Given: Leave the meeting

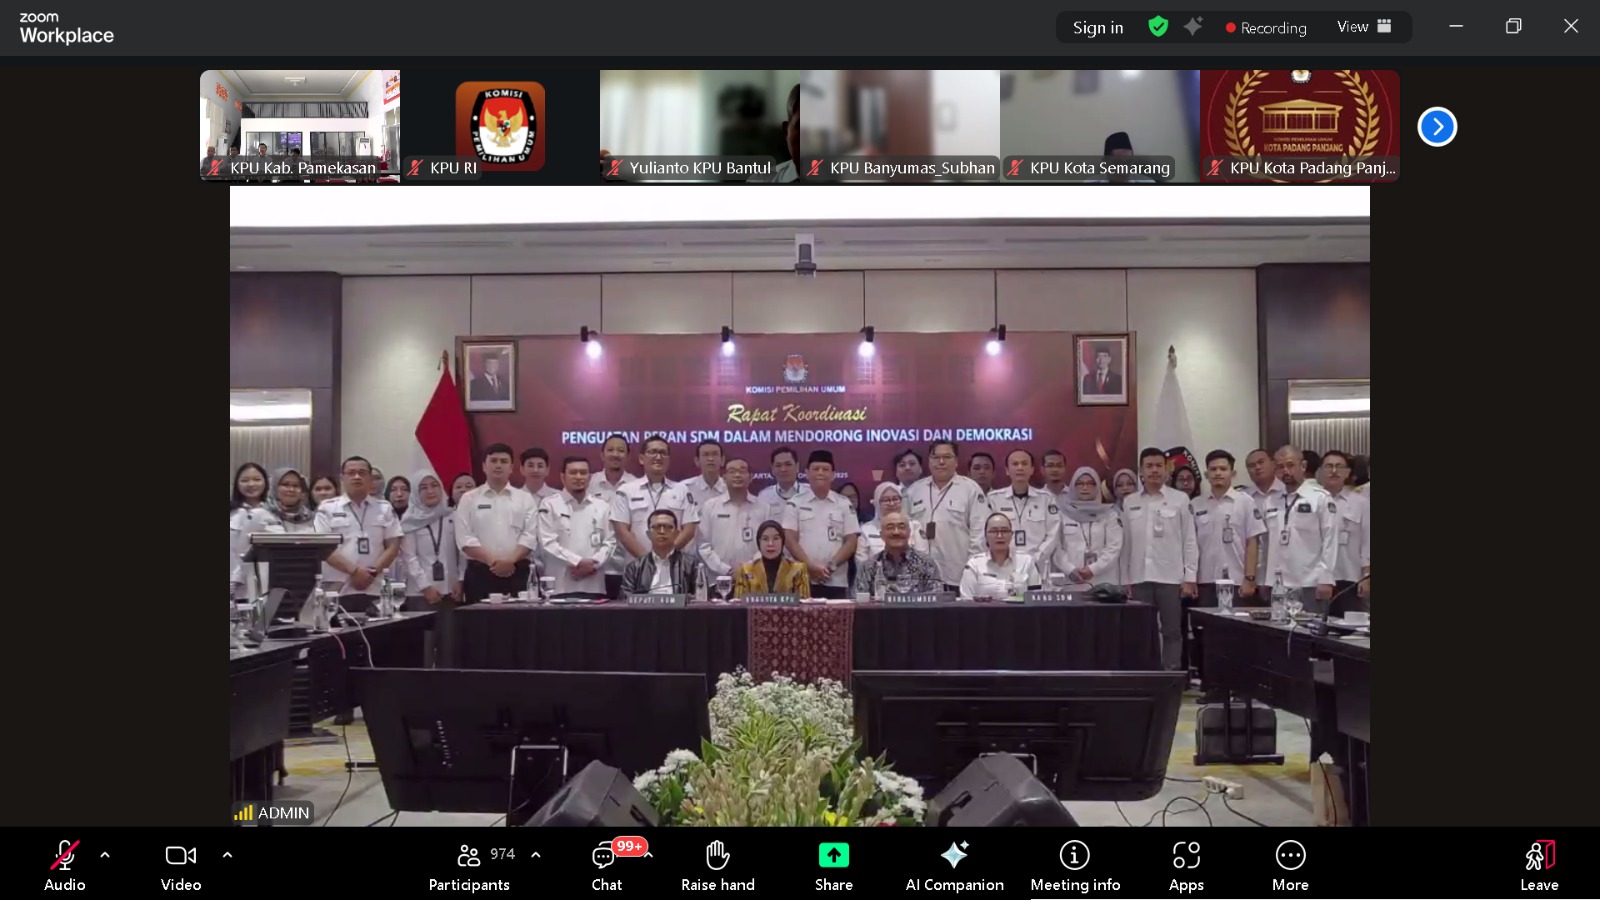Looking at the screenshot, I should pos(1539,864).
